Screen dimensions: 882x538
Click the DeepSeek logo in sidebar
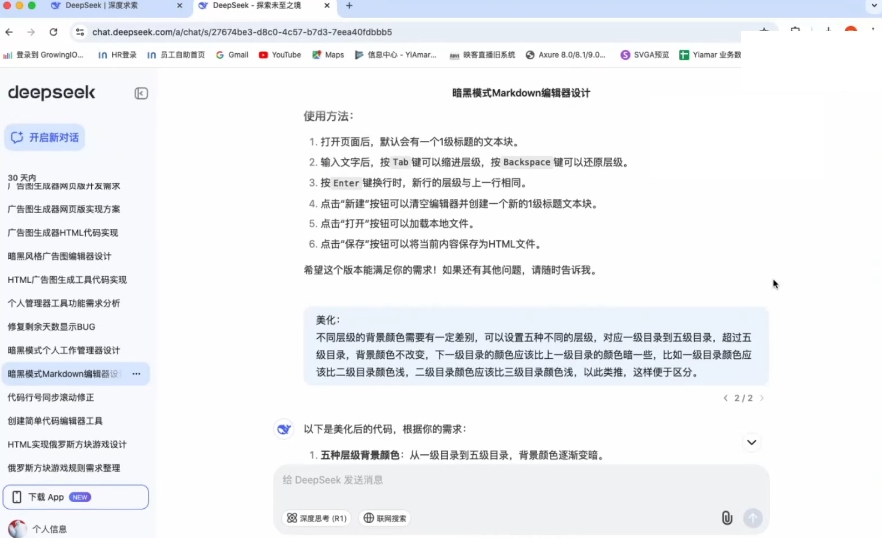(52, 93)
